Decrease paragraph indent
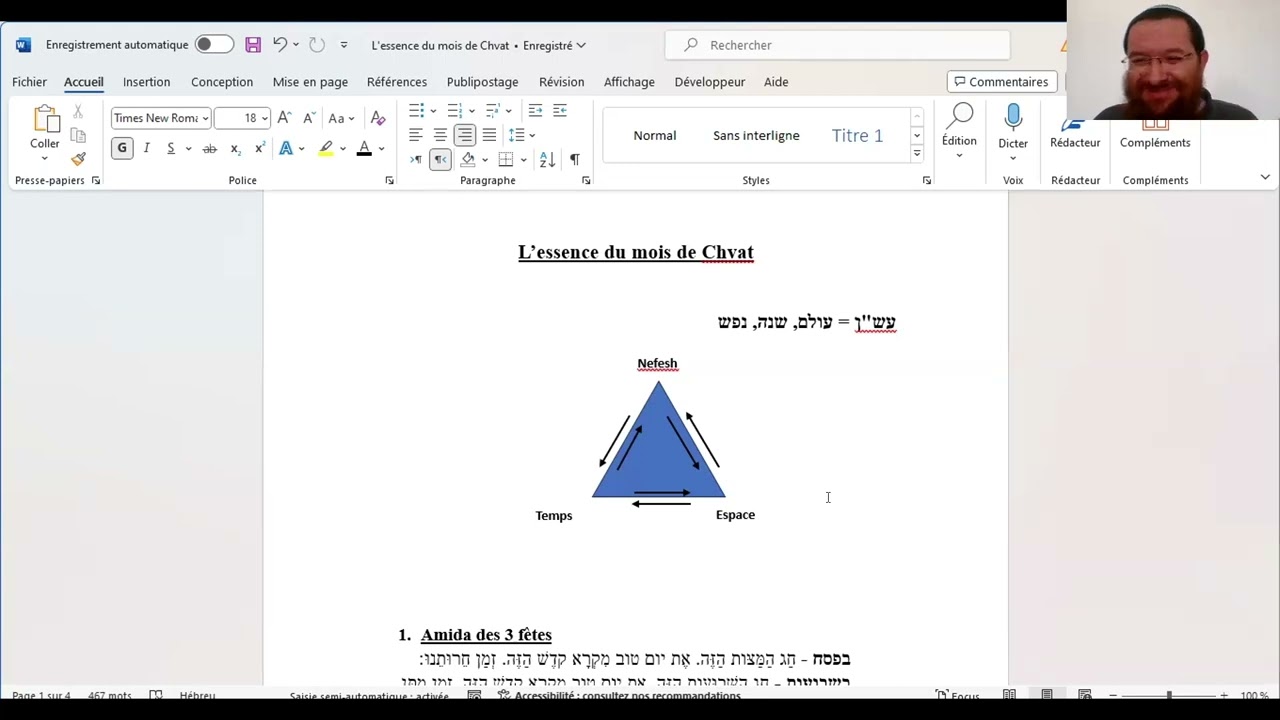 pyautogui.click(x=535, y=110)
